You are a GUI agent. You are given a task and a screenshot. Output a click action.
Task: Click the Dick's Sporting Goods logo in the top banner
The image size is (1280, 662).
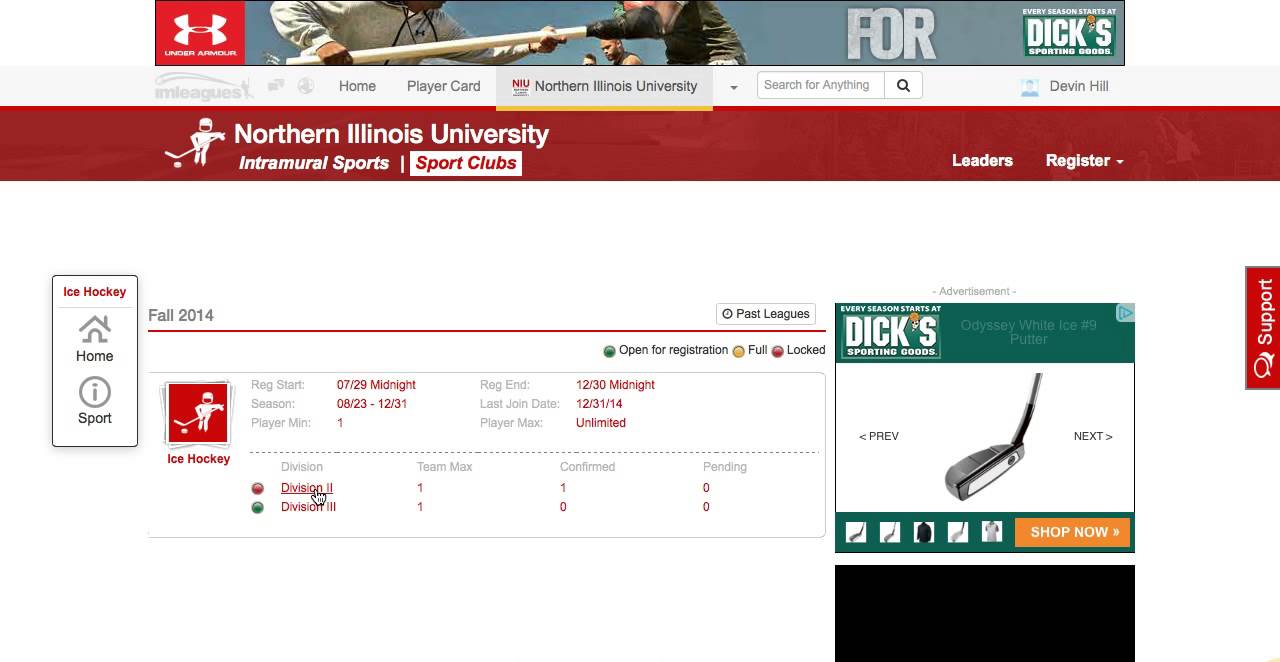point(1069,33)
